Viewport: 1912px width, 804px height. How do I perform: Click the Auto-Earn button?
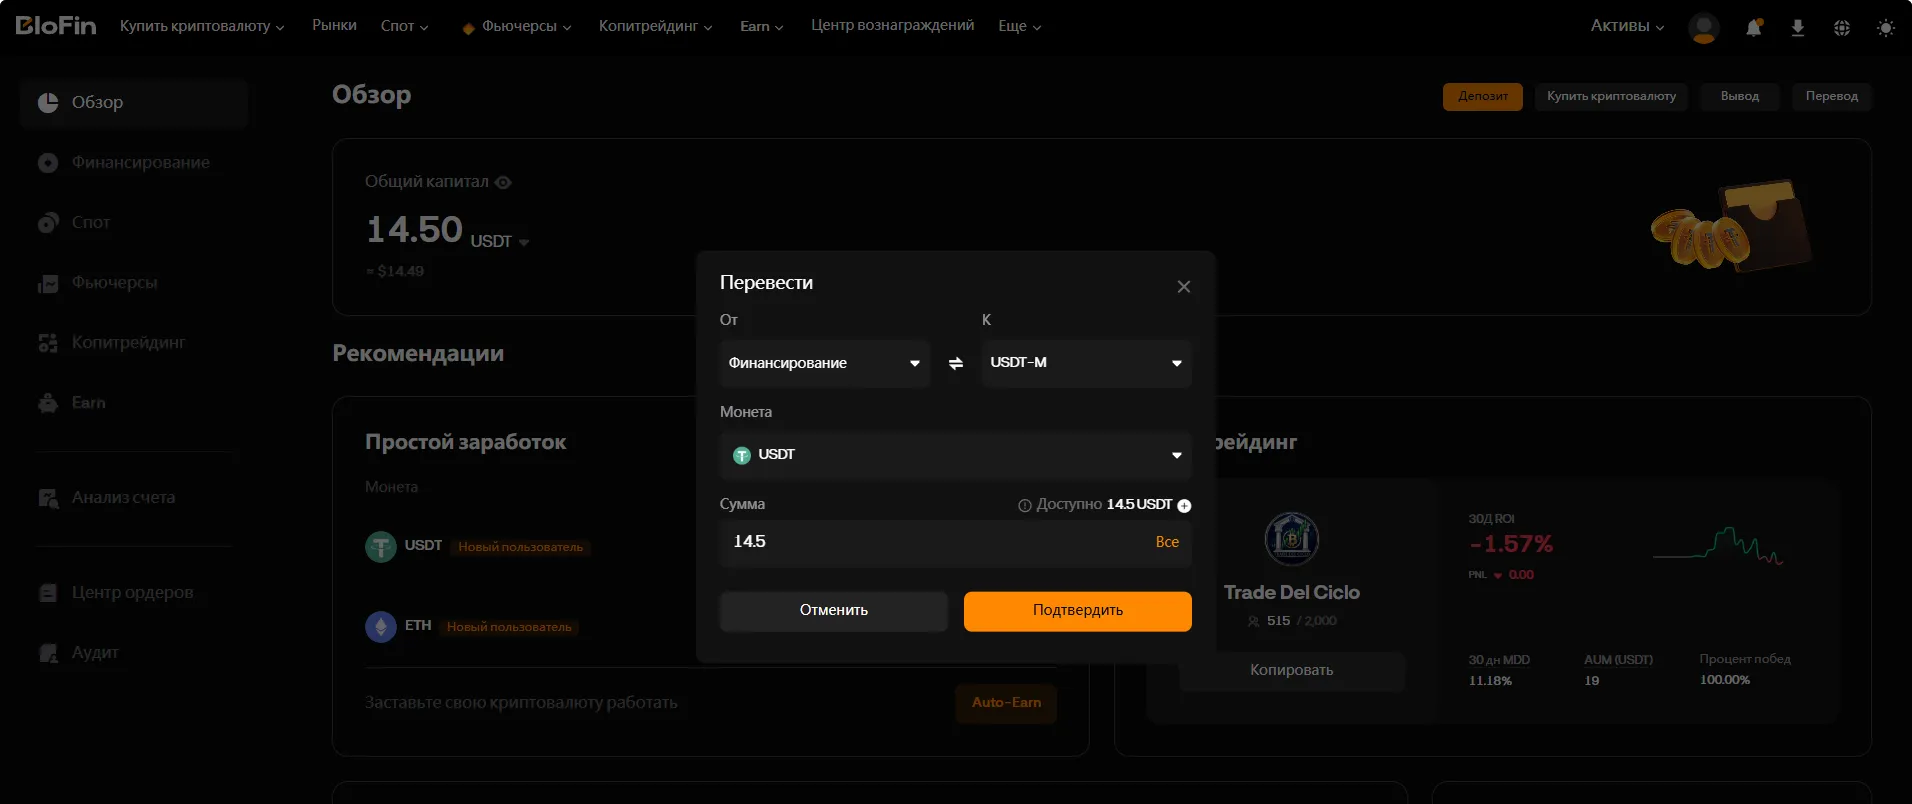click(x=1006, y=703)
